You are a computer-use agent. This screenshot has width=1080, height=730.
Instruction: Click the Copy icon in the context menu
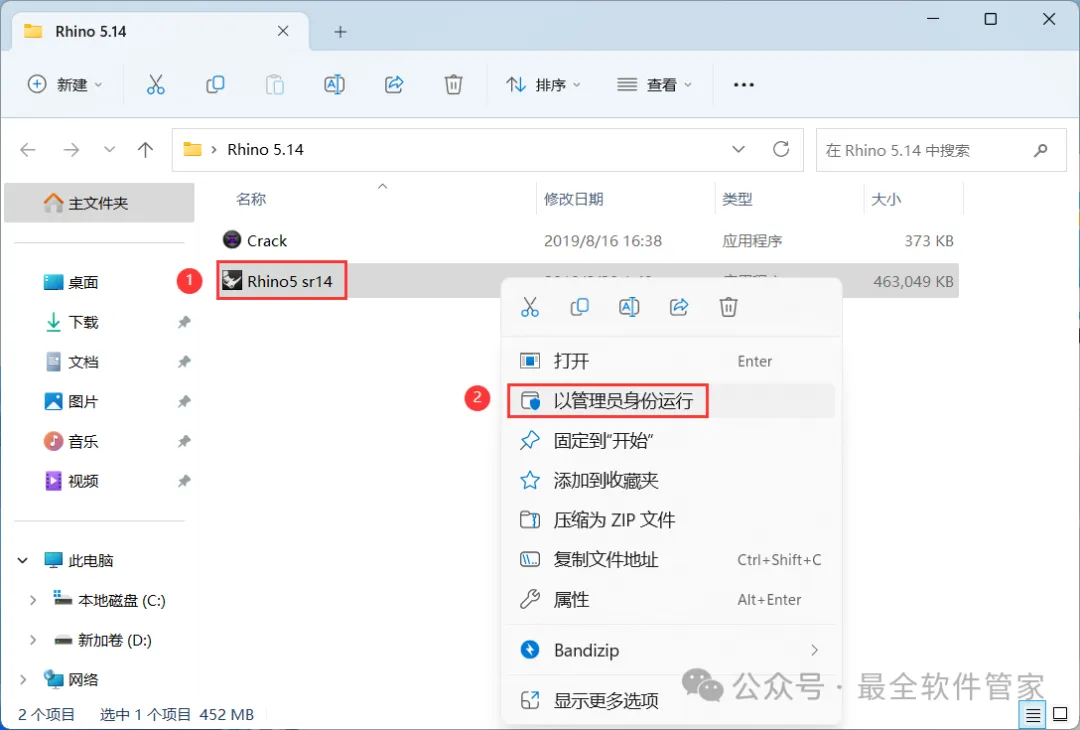[579, 306]
